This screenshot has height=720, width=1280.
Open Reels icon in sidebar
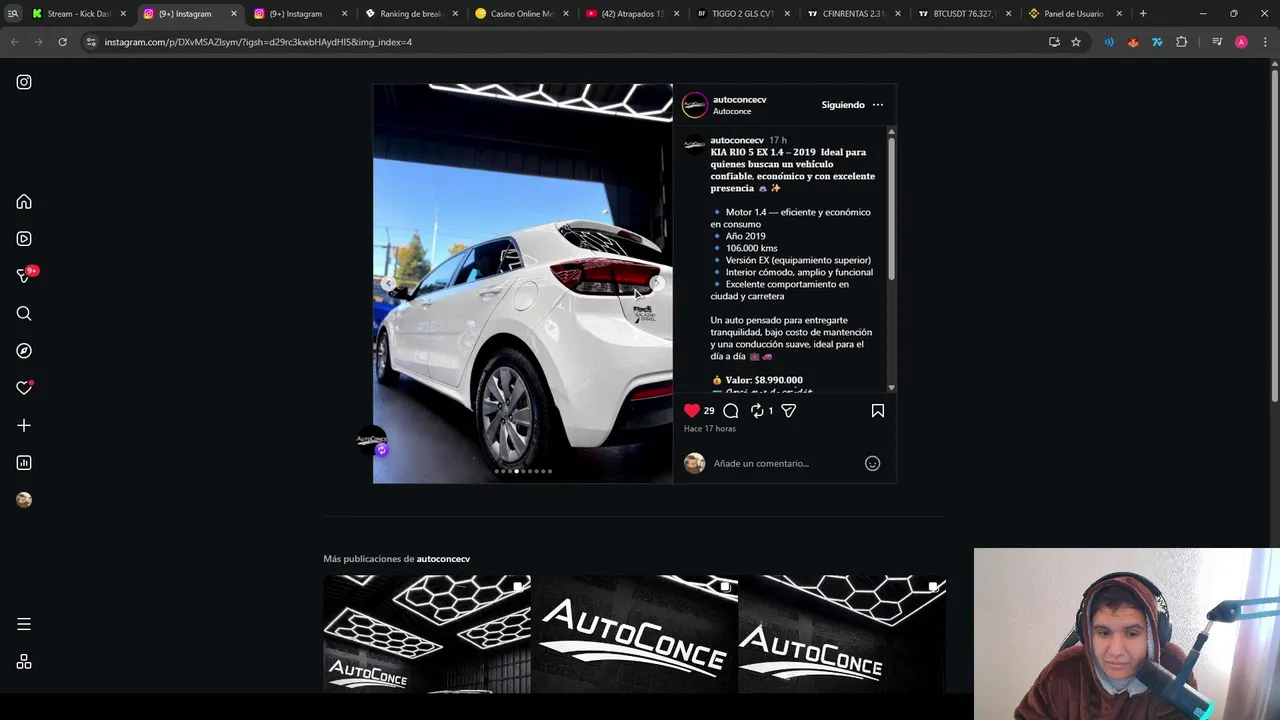(24, 239)
